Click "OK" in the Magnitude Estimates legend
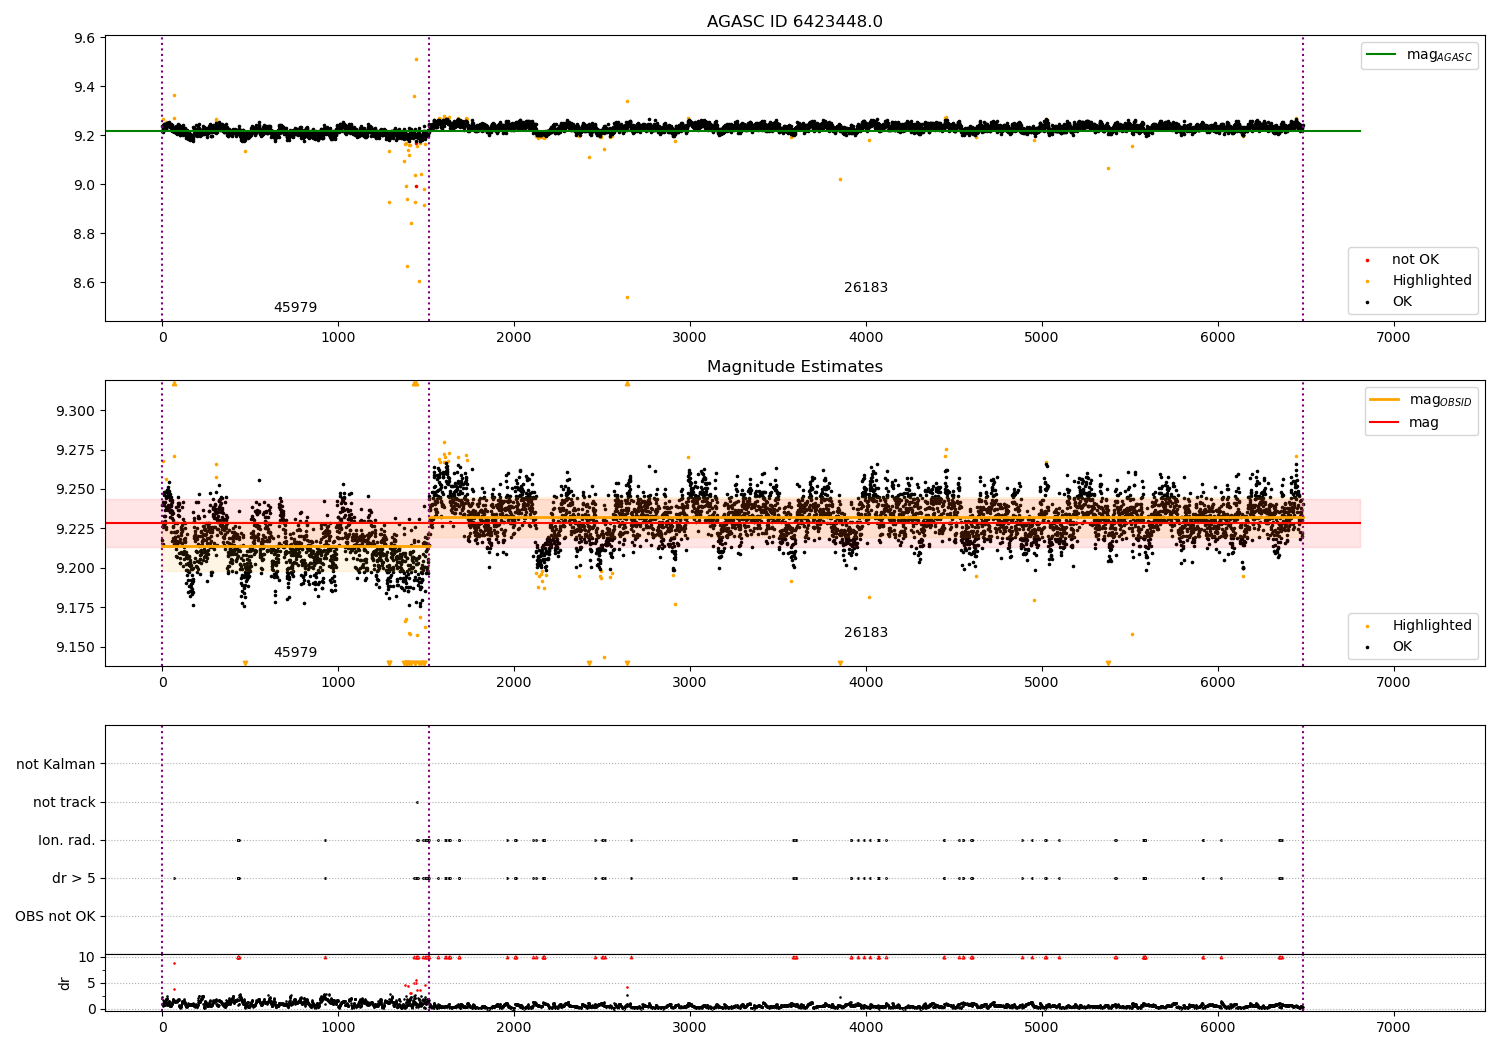Image resolution: width=1500 pixels, height=1050 pixels. (1402, 647)
